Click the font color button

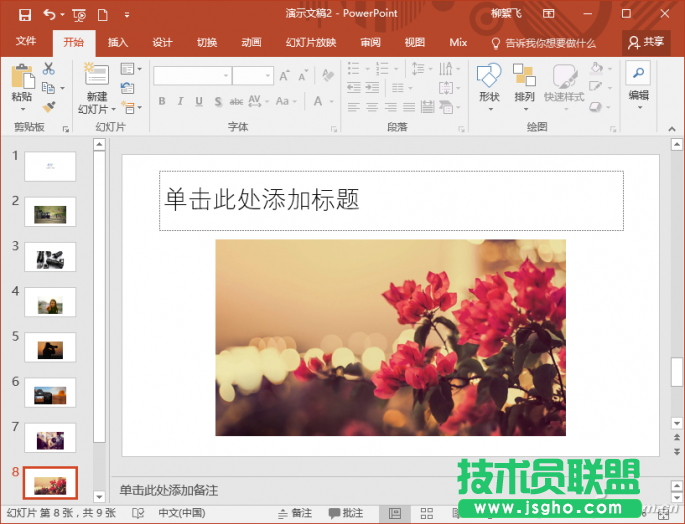[318, 102]
